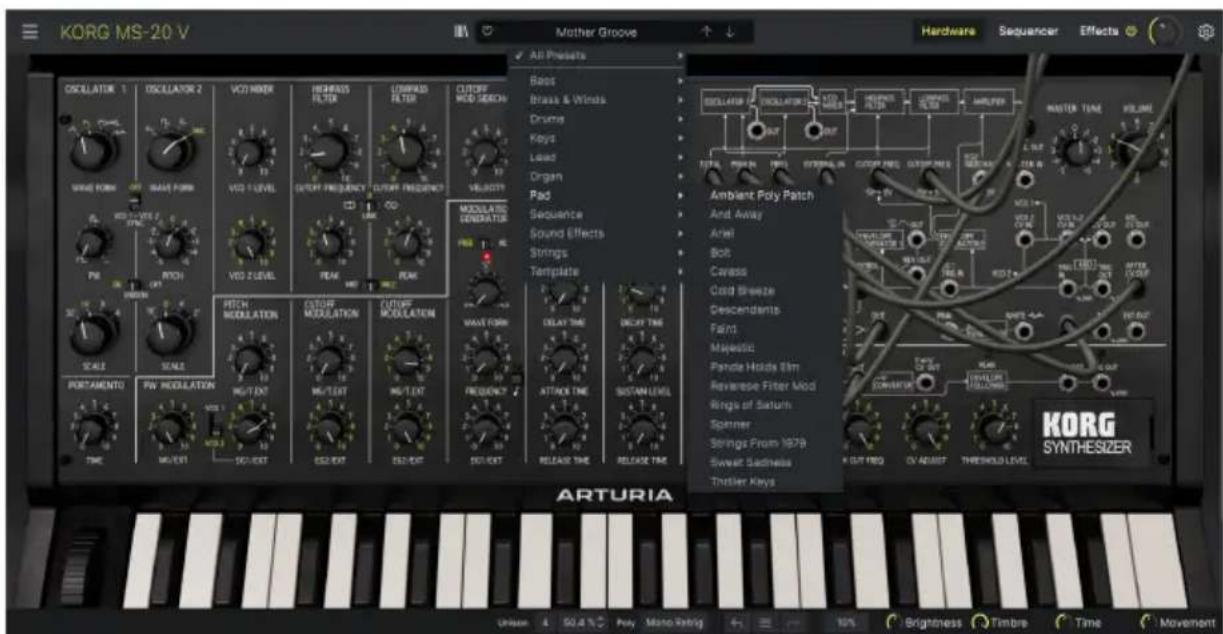
Task: Open the settings gear icon
Action: pos(1205,32)
